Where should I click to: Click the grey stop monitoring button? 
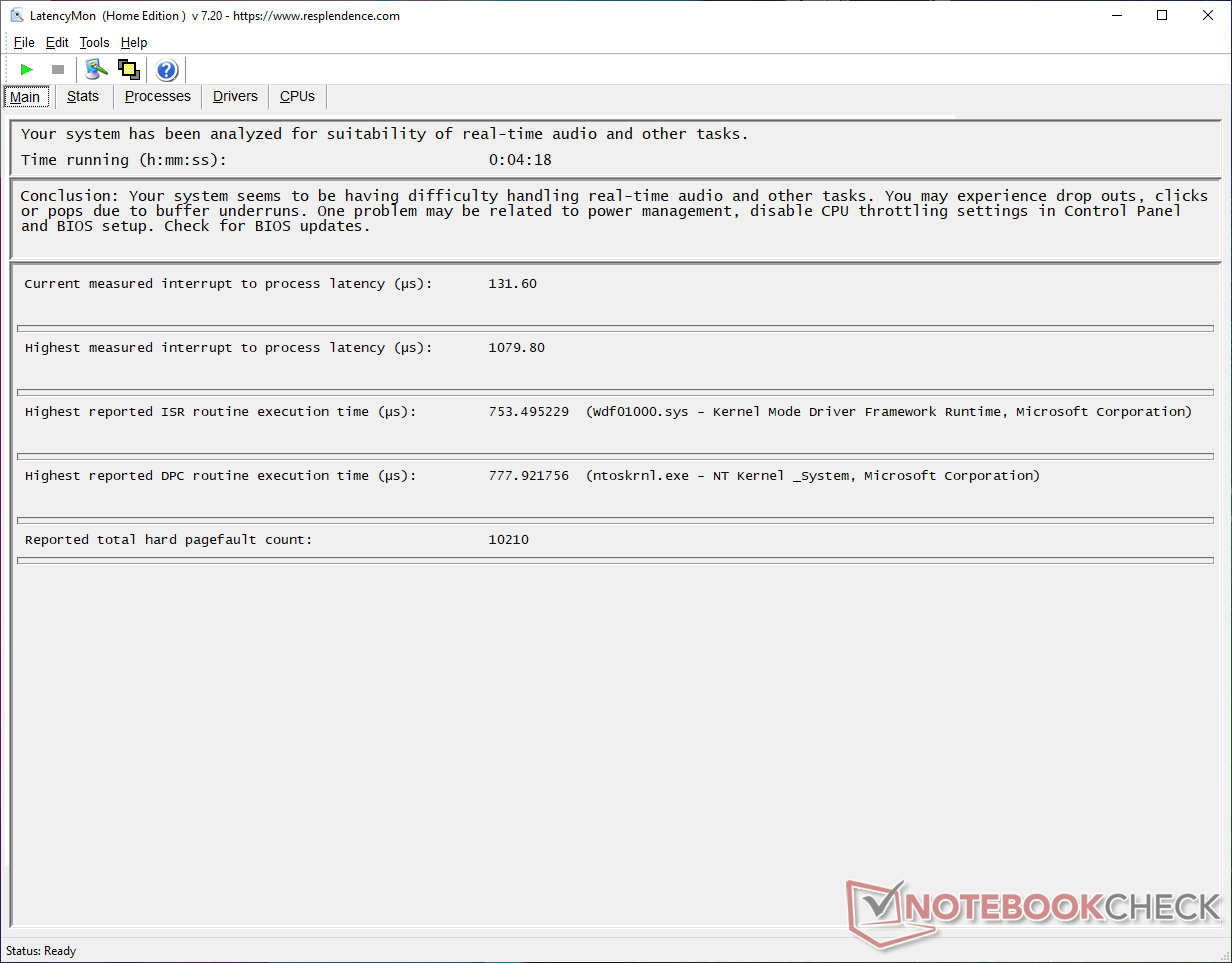[x=58, y=69]
